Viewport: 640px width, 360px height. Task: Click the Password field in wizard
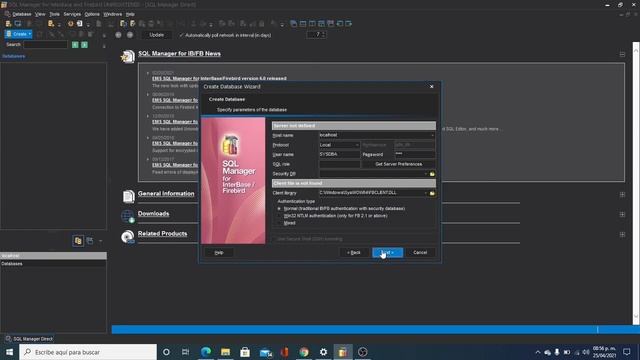coord(415,154)
